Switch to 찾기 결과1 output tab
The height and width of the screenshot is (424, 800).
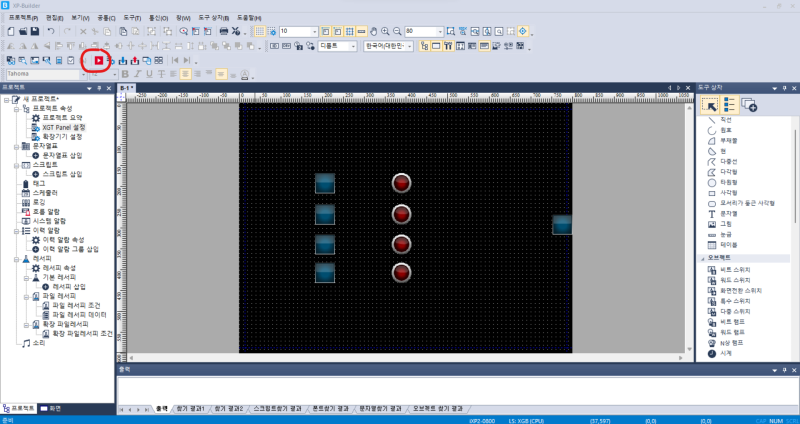pos(190,409)
